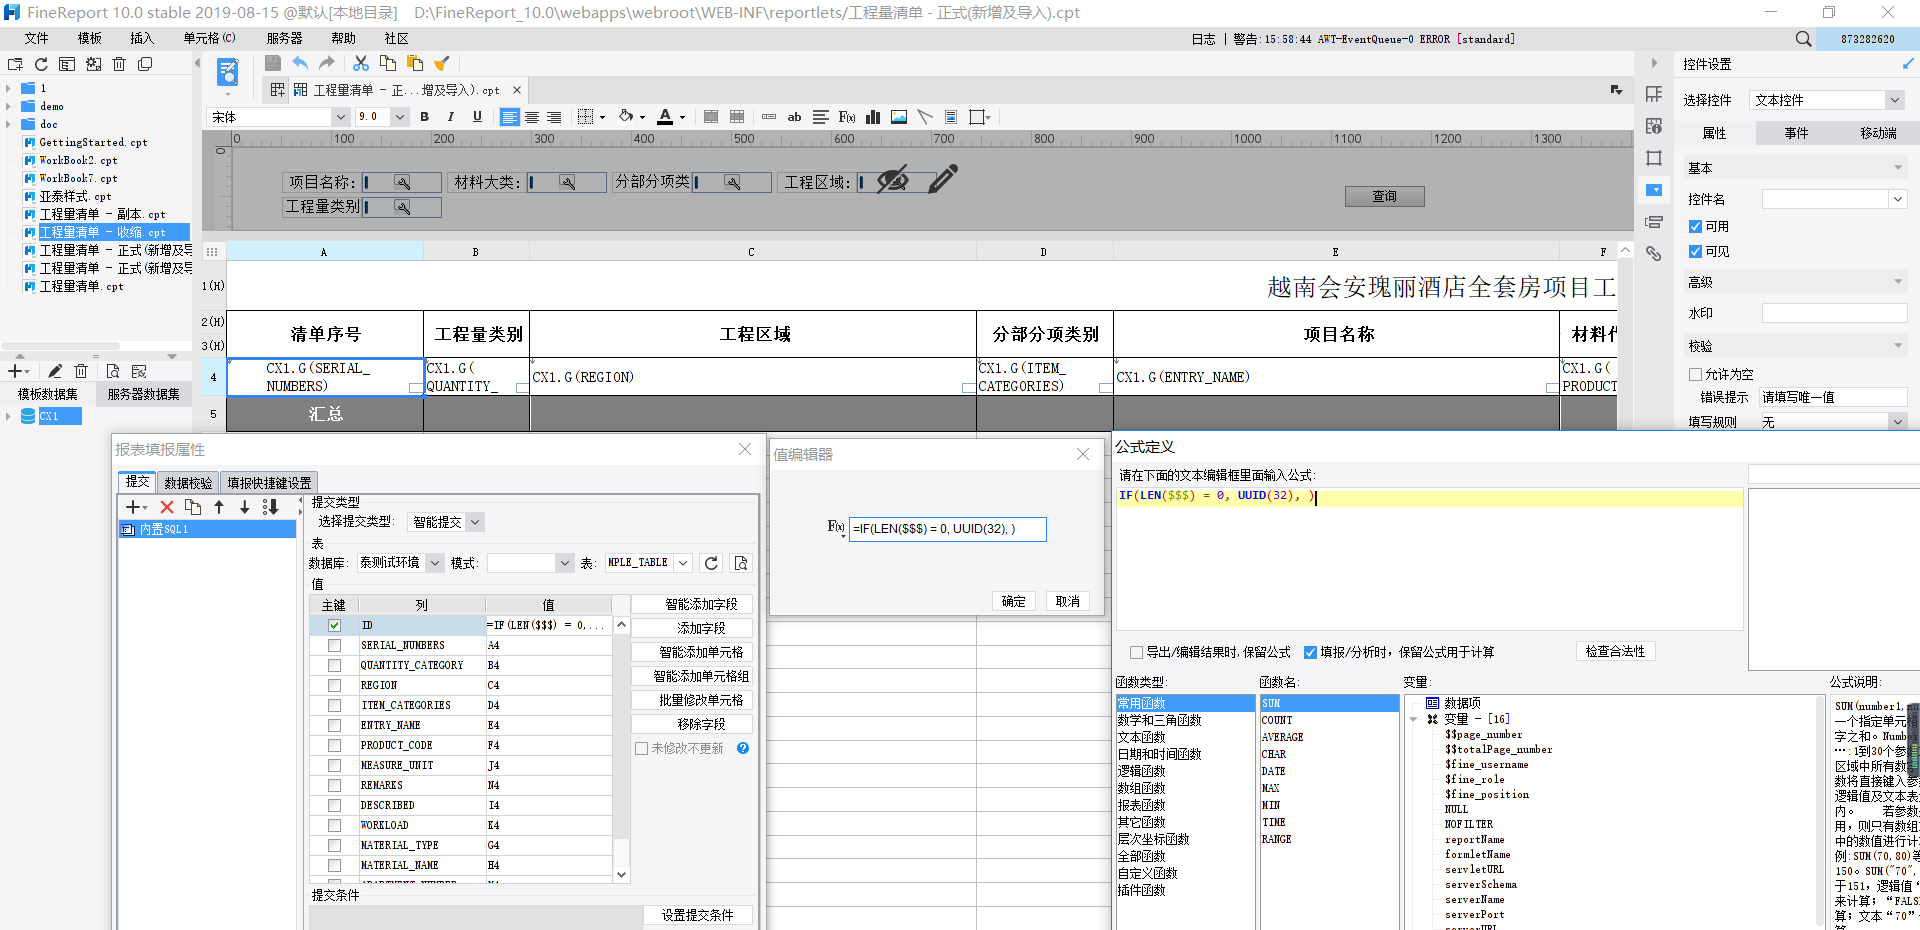This screenshot has width=1920, height=930.
Task: Click the Cut scissors icon
Action: 361,63
